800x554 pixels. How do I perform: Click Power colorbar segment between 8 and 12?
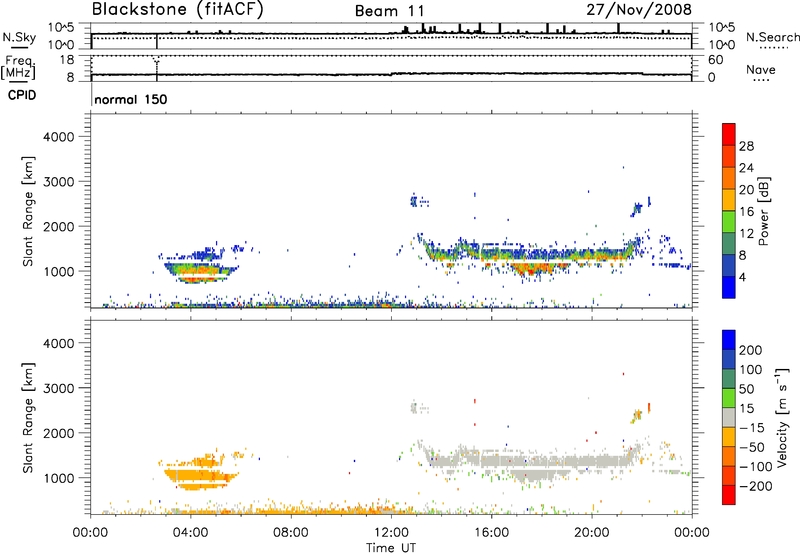[729, 243]
